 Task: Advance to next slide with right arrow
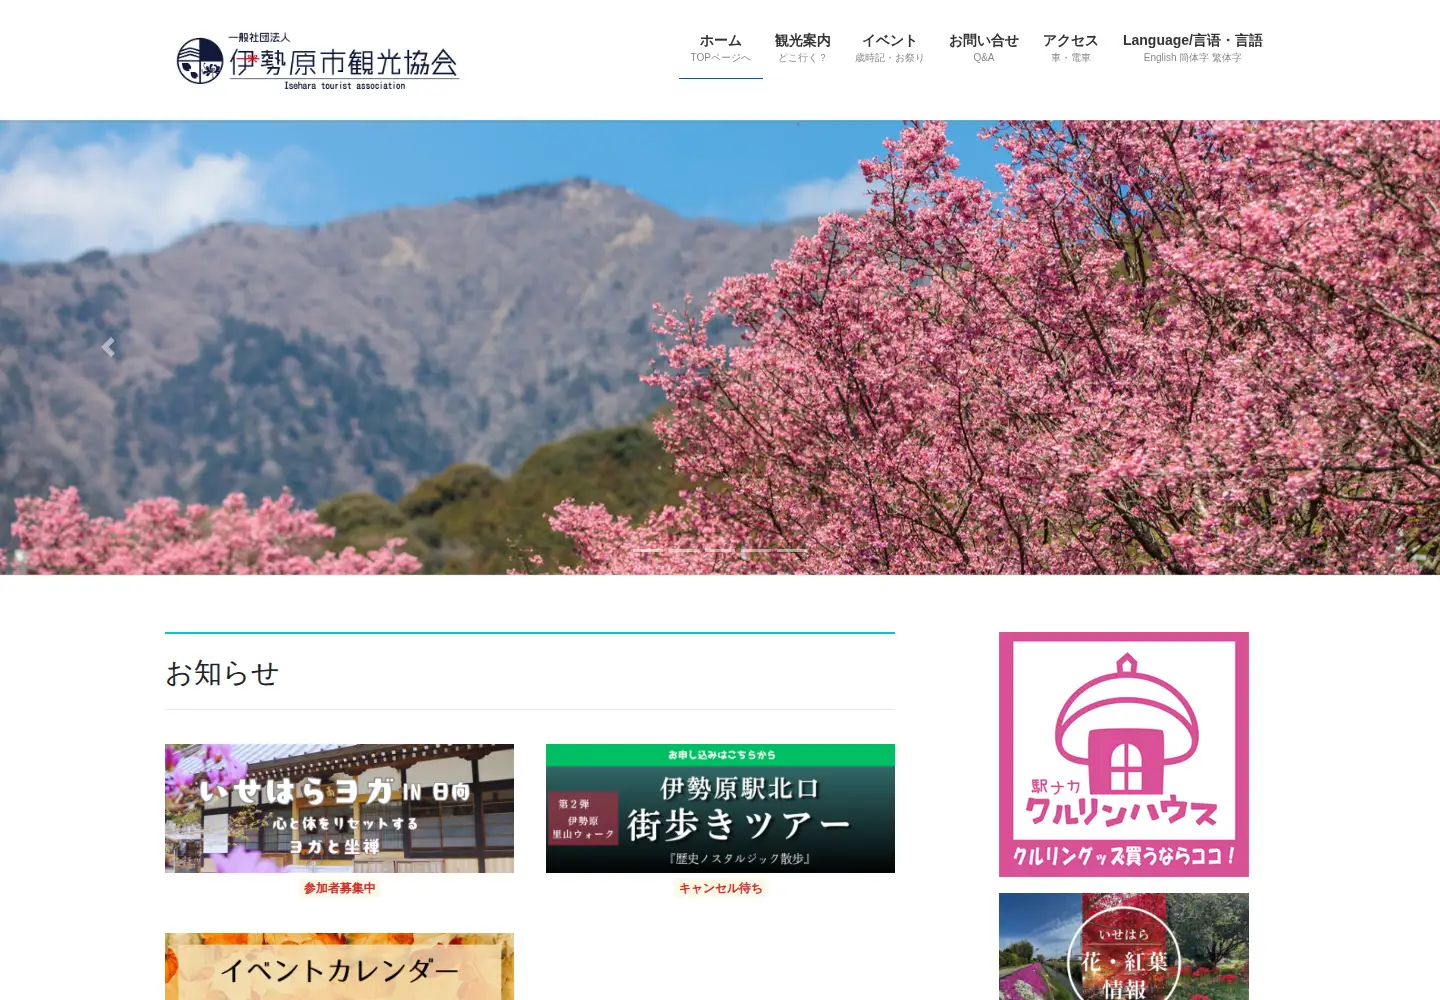1332,347
